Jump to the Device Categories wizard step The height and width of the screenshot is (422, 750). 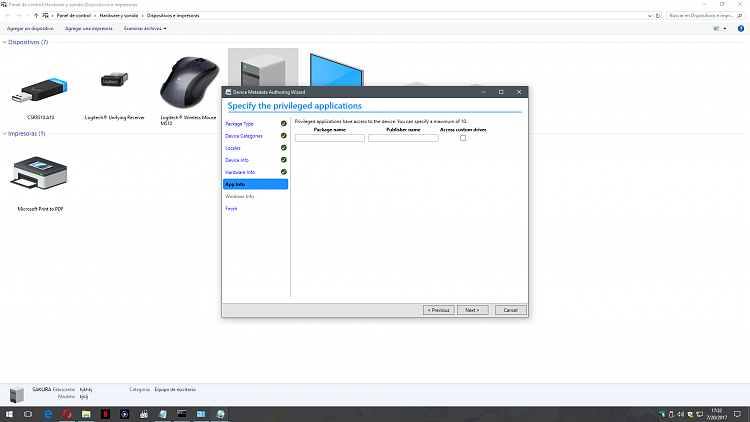pos(244,135)
